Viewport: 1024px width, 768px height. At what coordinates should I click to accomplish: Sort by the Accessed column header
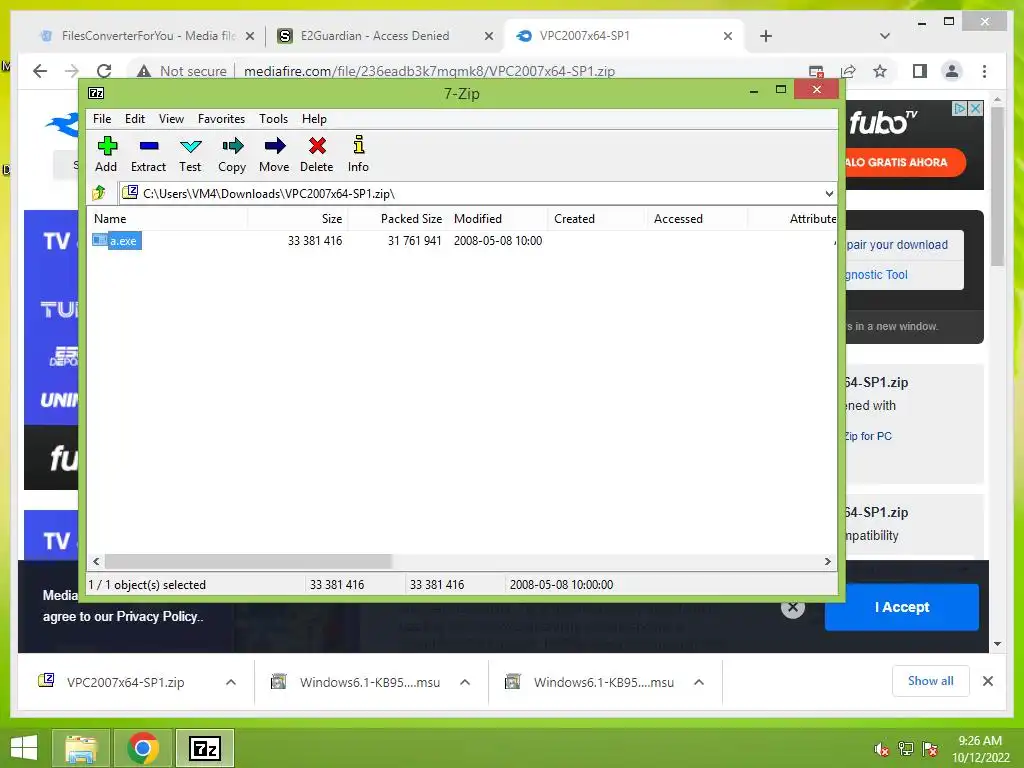[697, 219]
